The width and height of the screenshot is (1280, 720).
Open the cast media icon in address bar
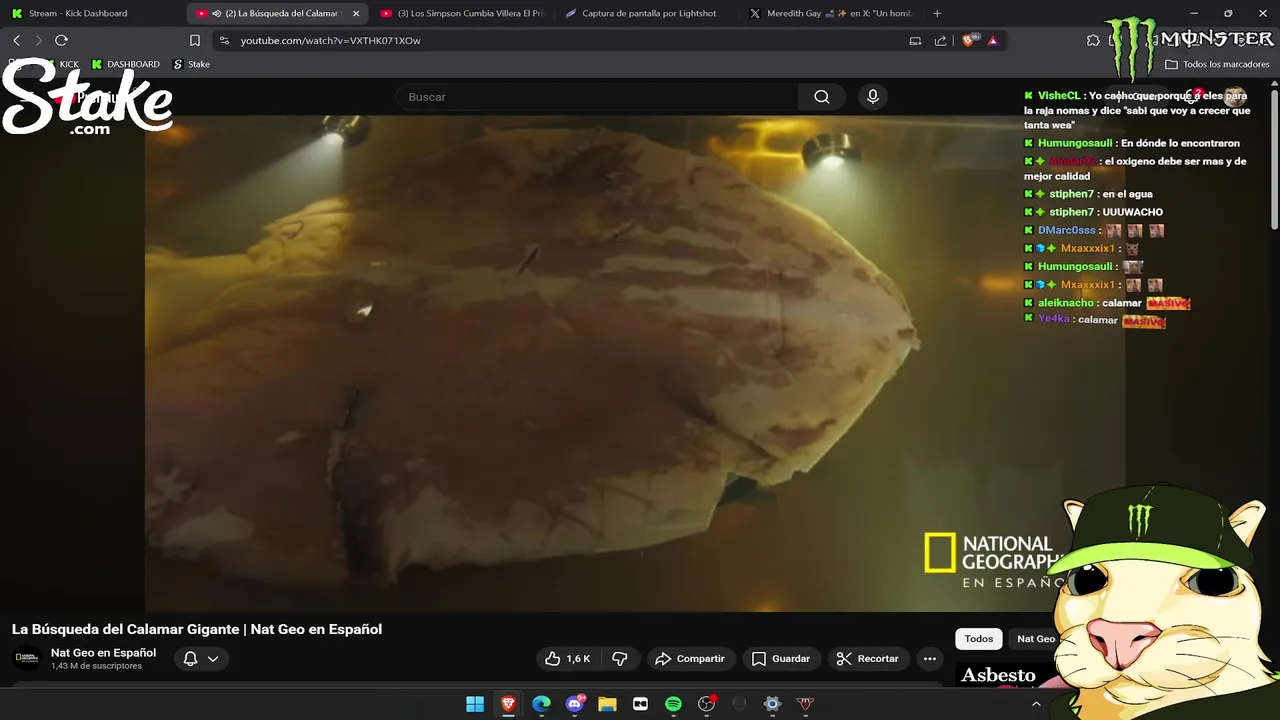[915, 41]
